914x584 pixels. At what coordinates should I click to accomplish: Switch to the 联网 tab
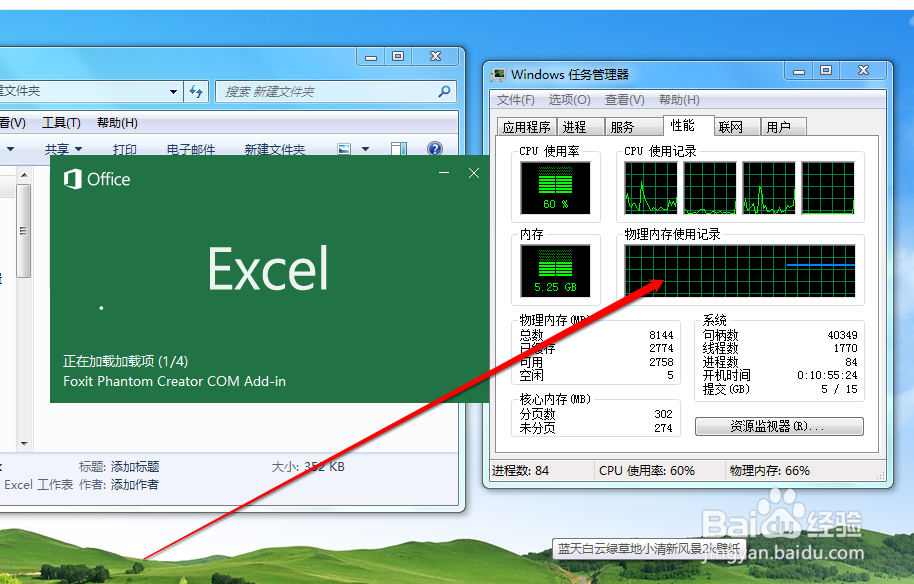(x=737, y=127)
